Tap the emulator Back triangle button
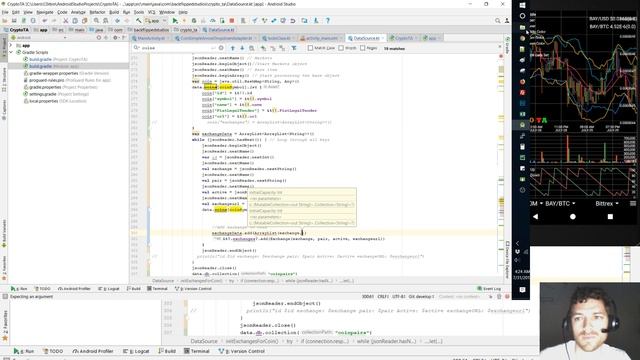 (x=536, y=217)
